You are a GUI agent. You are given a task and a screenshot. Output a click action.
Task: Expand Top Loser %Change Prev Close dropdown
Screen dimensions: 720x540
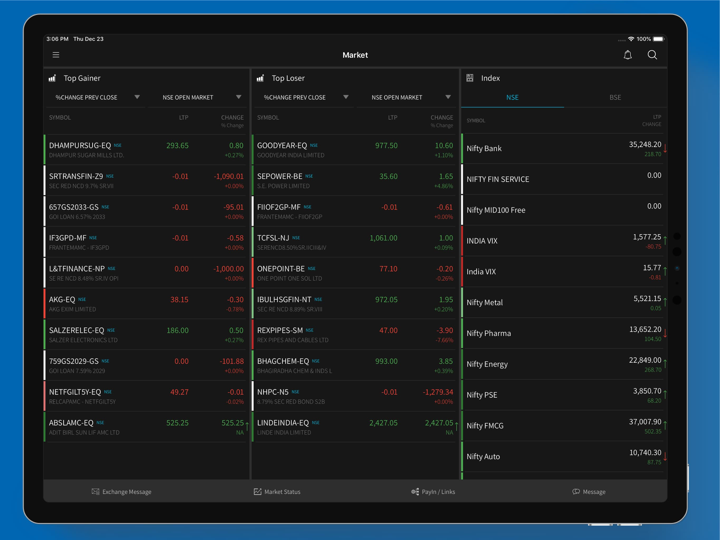click(x=305, y=98)
